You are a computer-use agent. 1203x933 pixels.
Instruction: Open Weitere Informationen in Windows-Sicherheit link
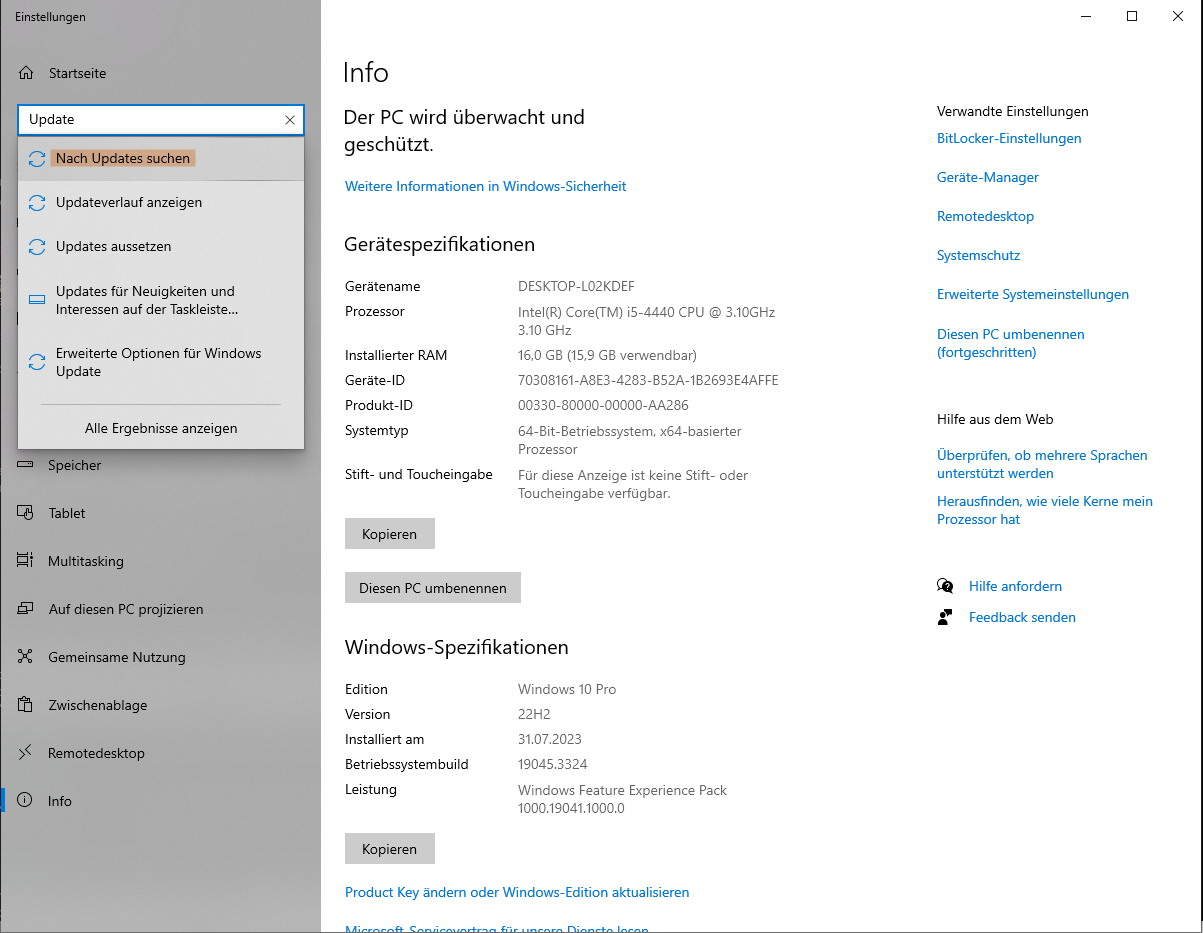pos(485,186)
